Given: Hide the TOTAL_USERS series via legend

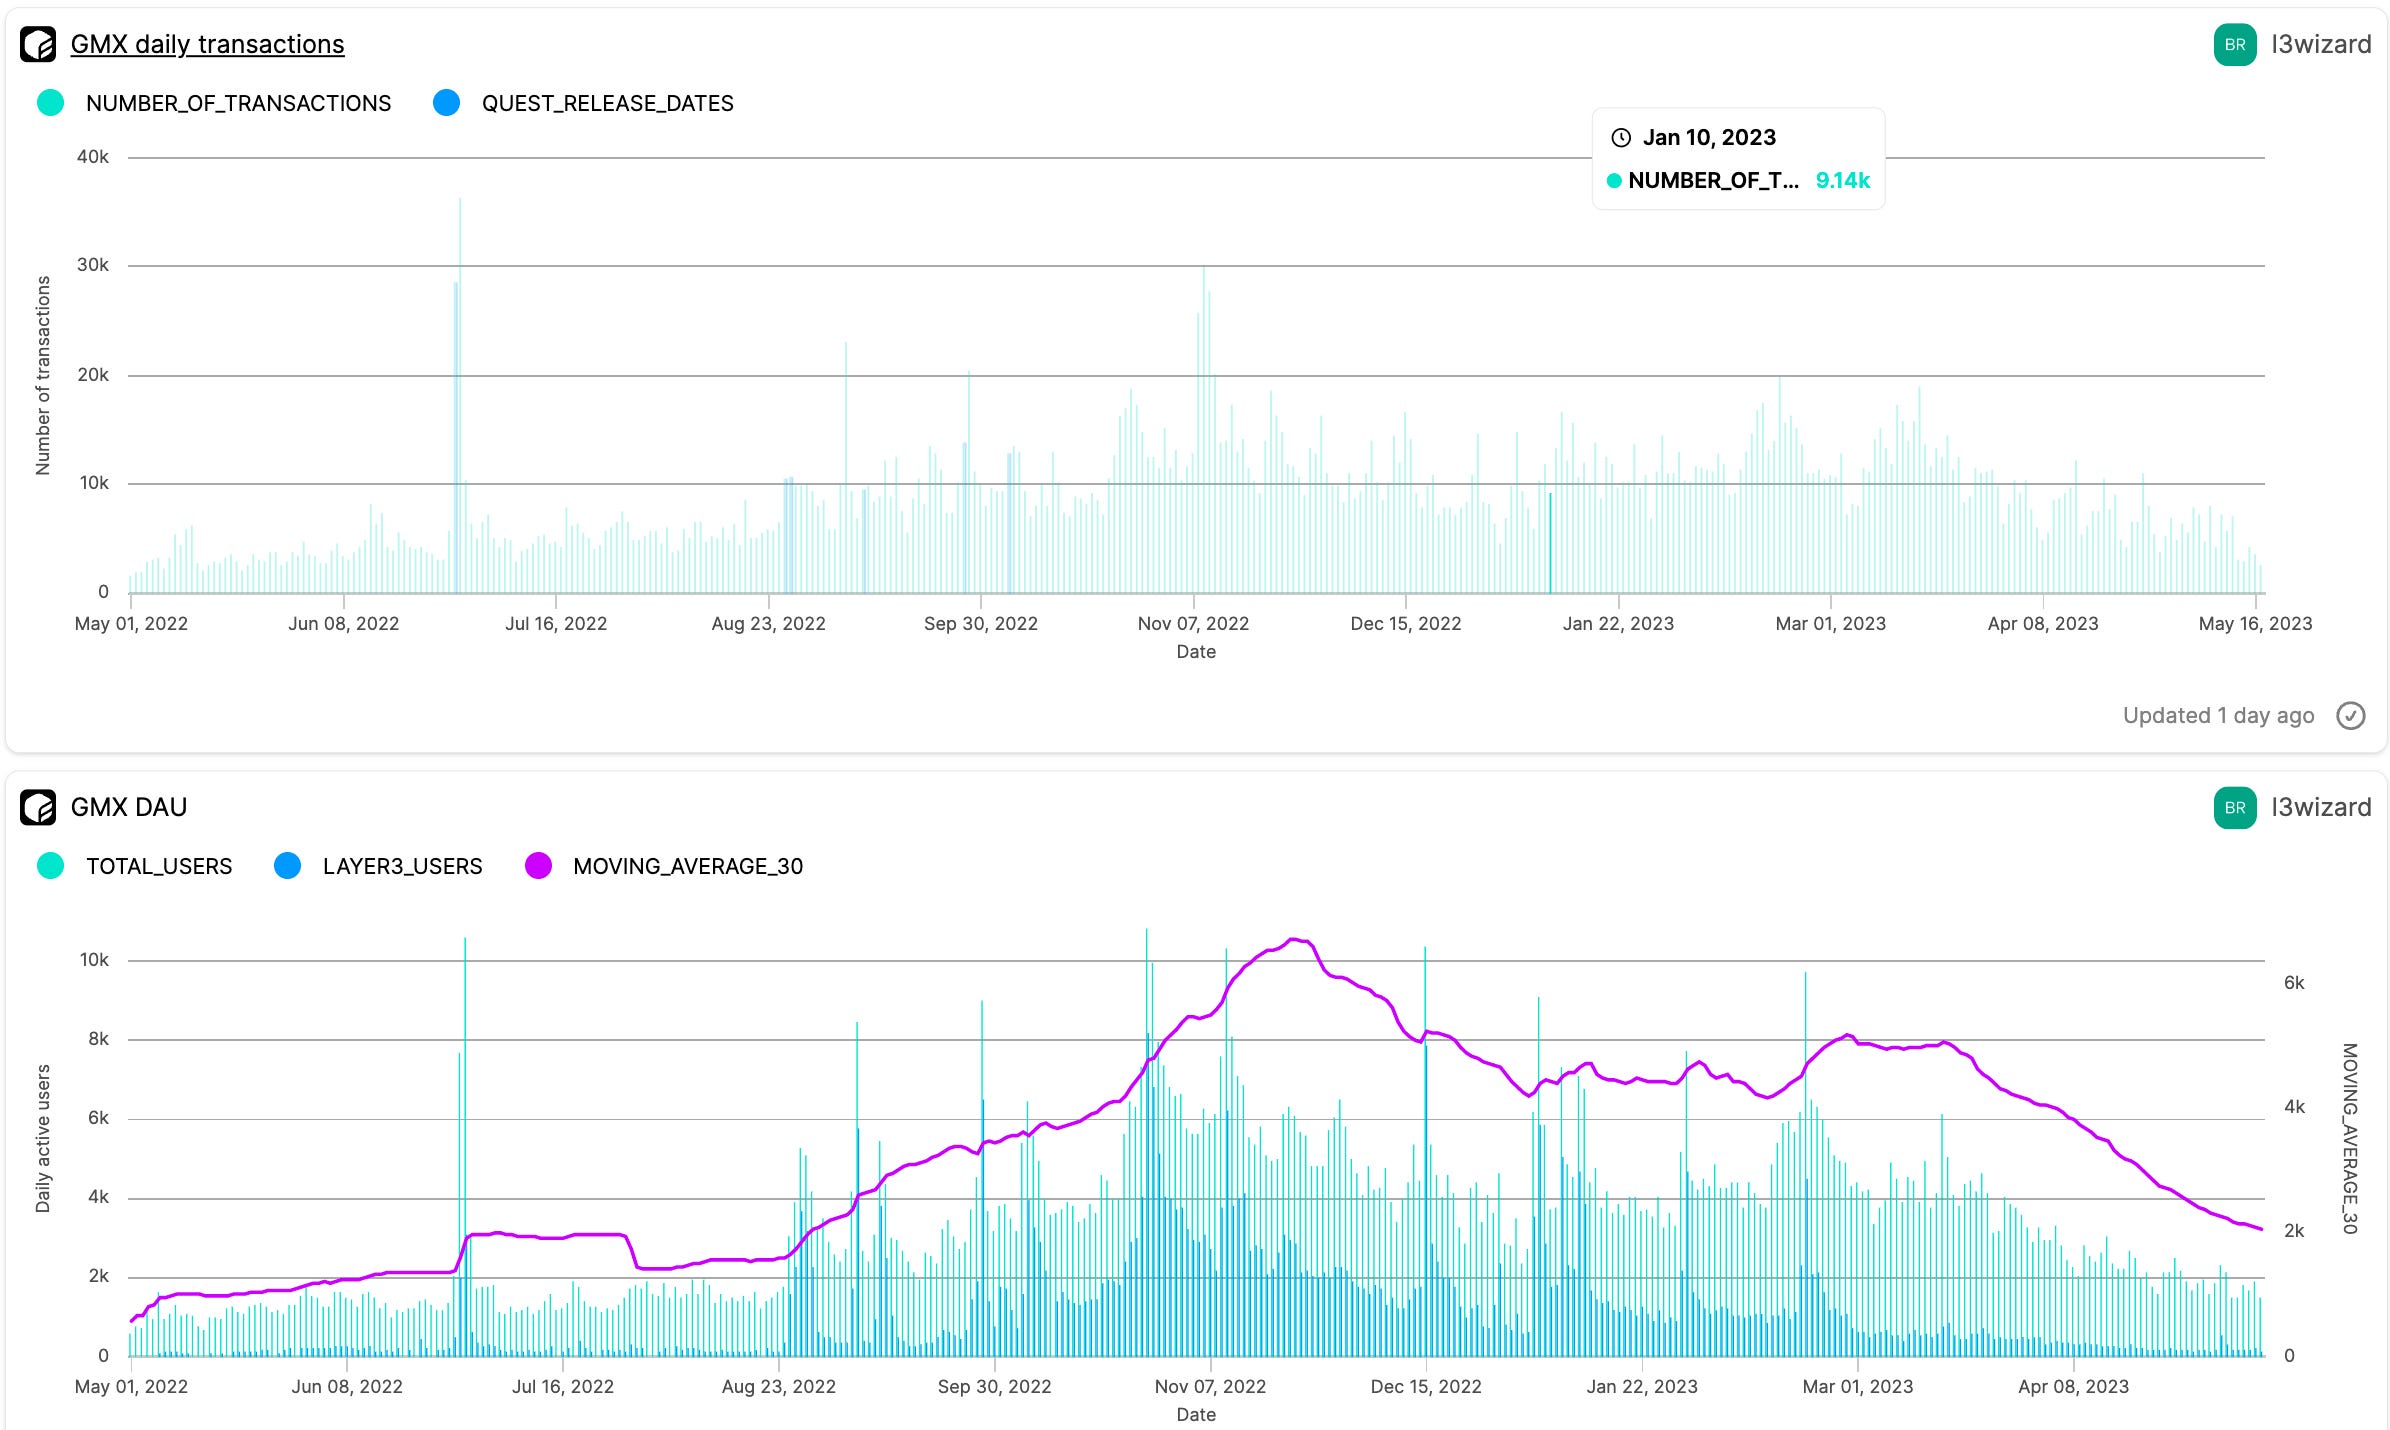Looking at the screenshot, I should click(x=159, y=866).
